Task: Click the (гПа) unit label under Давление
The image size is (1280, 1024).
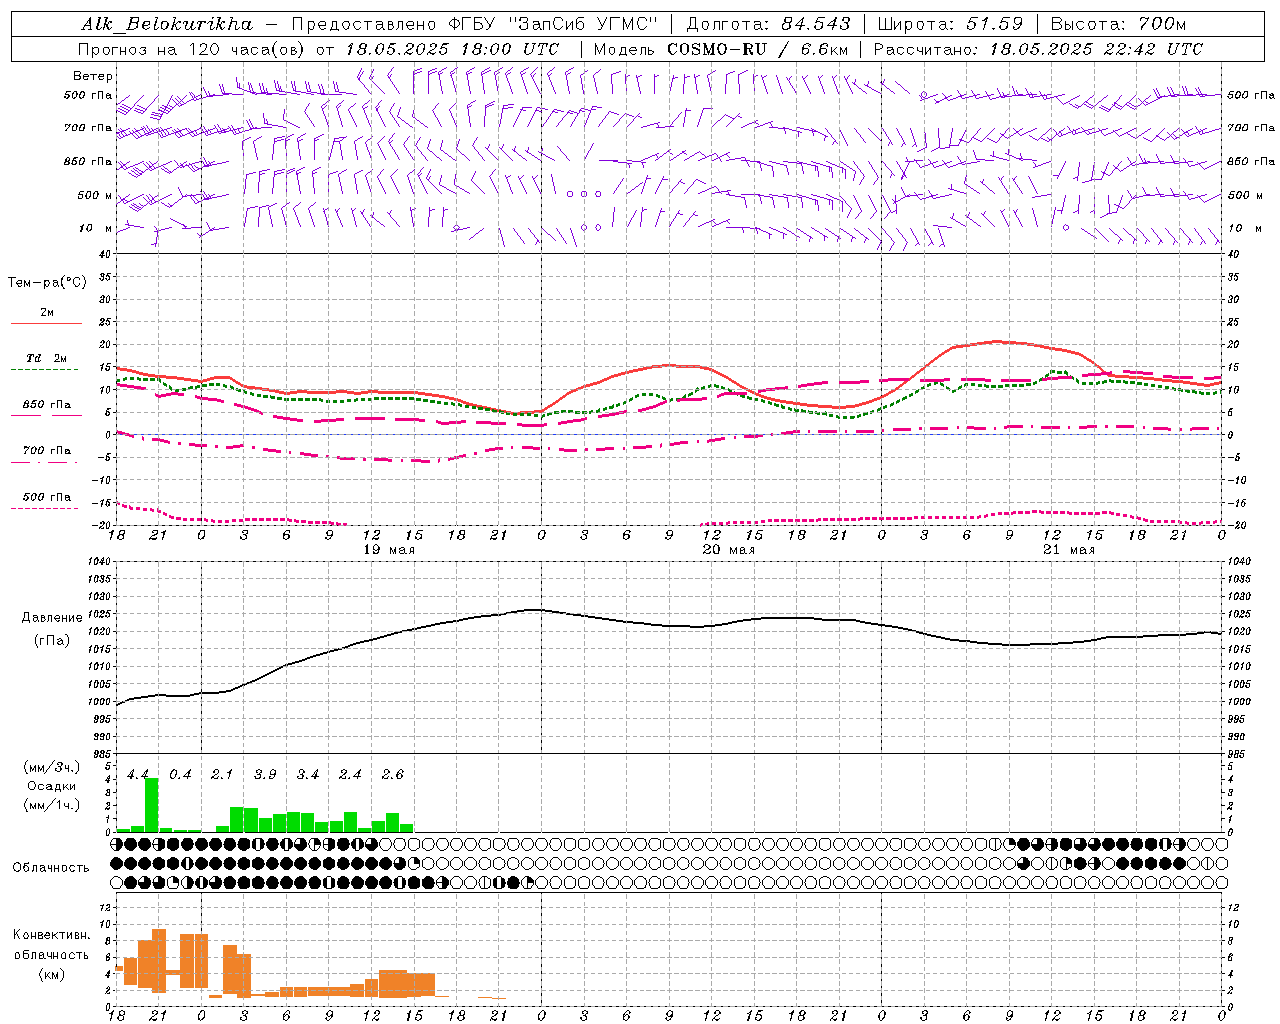Action: [x=52, y=641]
